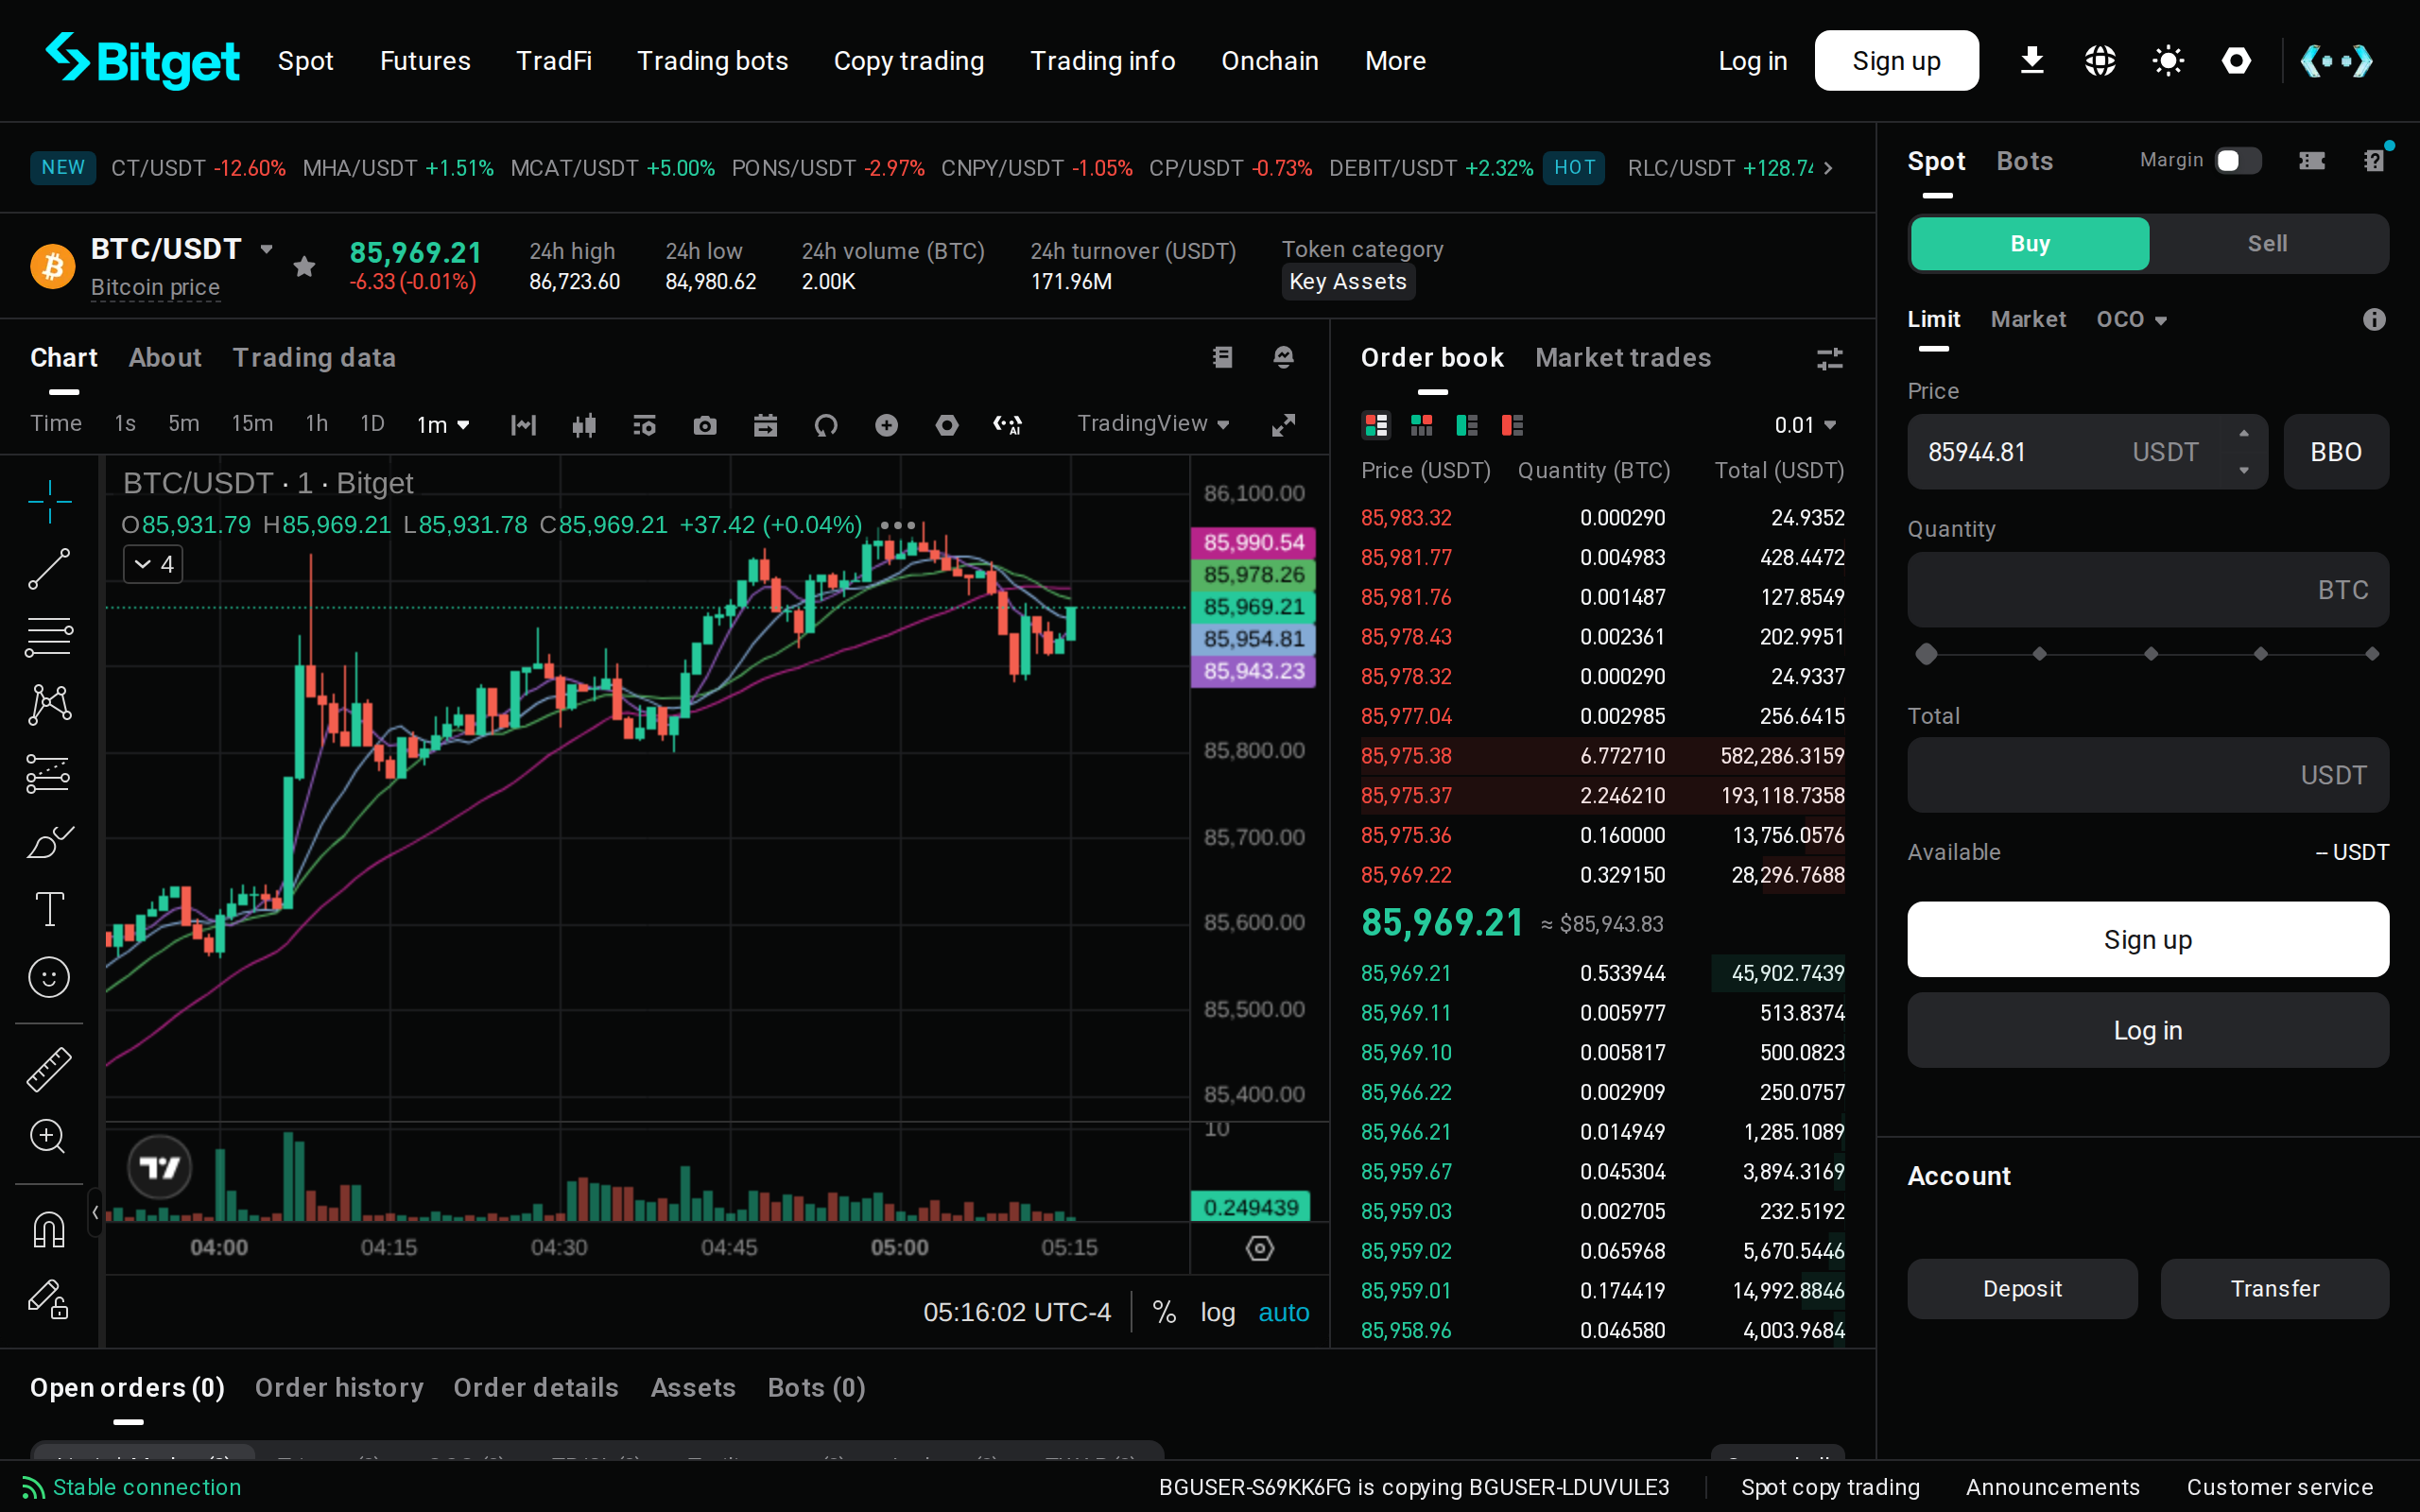This screenshot has height=1512, width=2420.
Task: Click the quantity percentage slider handle
Action: [1926, 654]
